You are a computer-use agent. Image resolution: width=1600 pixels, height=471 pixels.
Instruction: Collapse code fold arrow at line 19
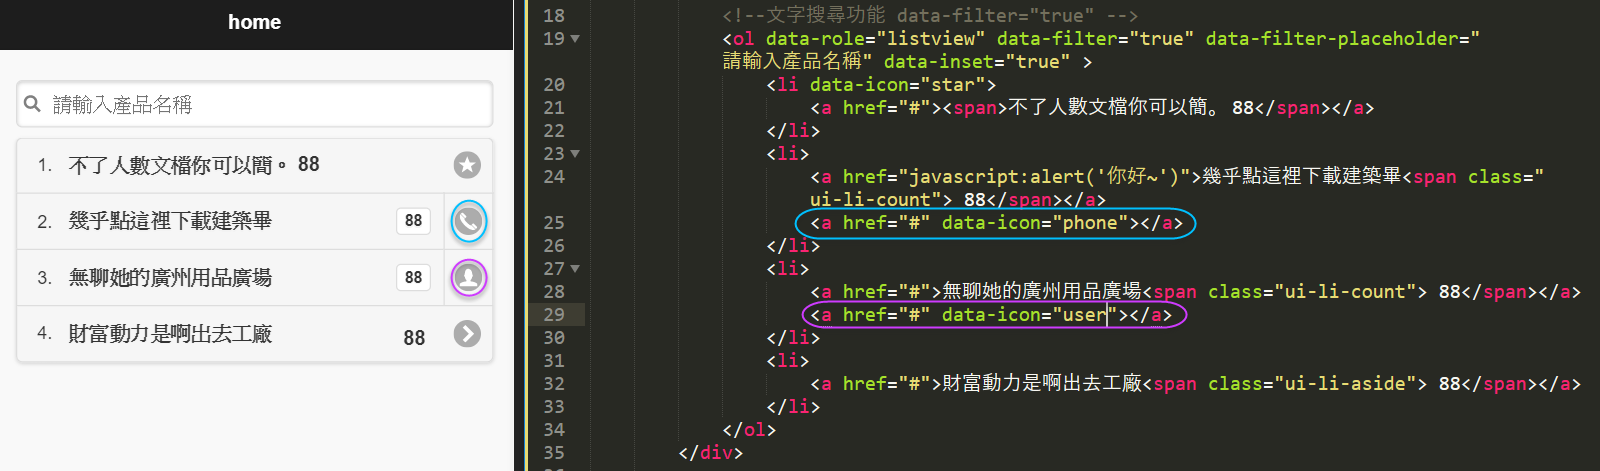point(575,39)
